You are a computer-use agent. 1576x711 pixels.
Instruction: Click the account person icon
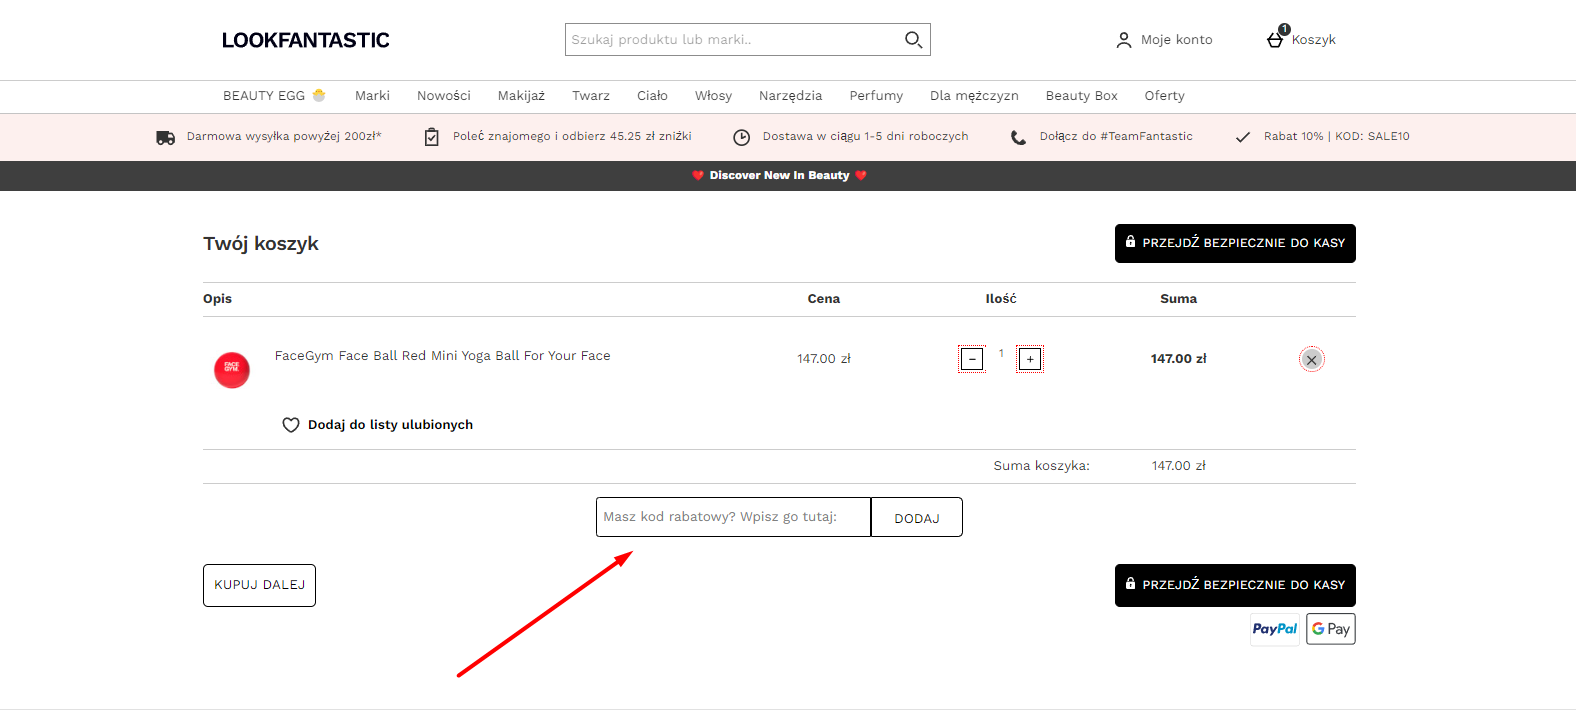pyautogui.click(x=1124, y=40)
